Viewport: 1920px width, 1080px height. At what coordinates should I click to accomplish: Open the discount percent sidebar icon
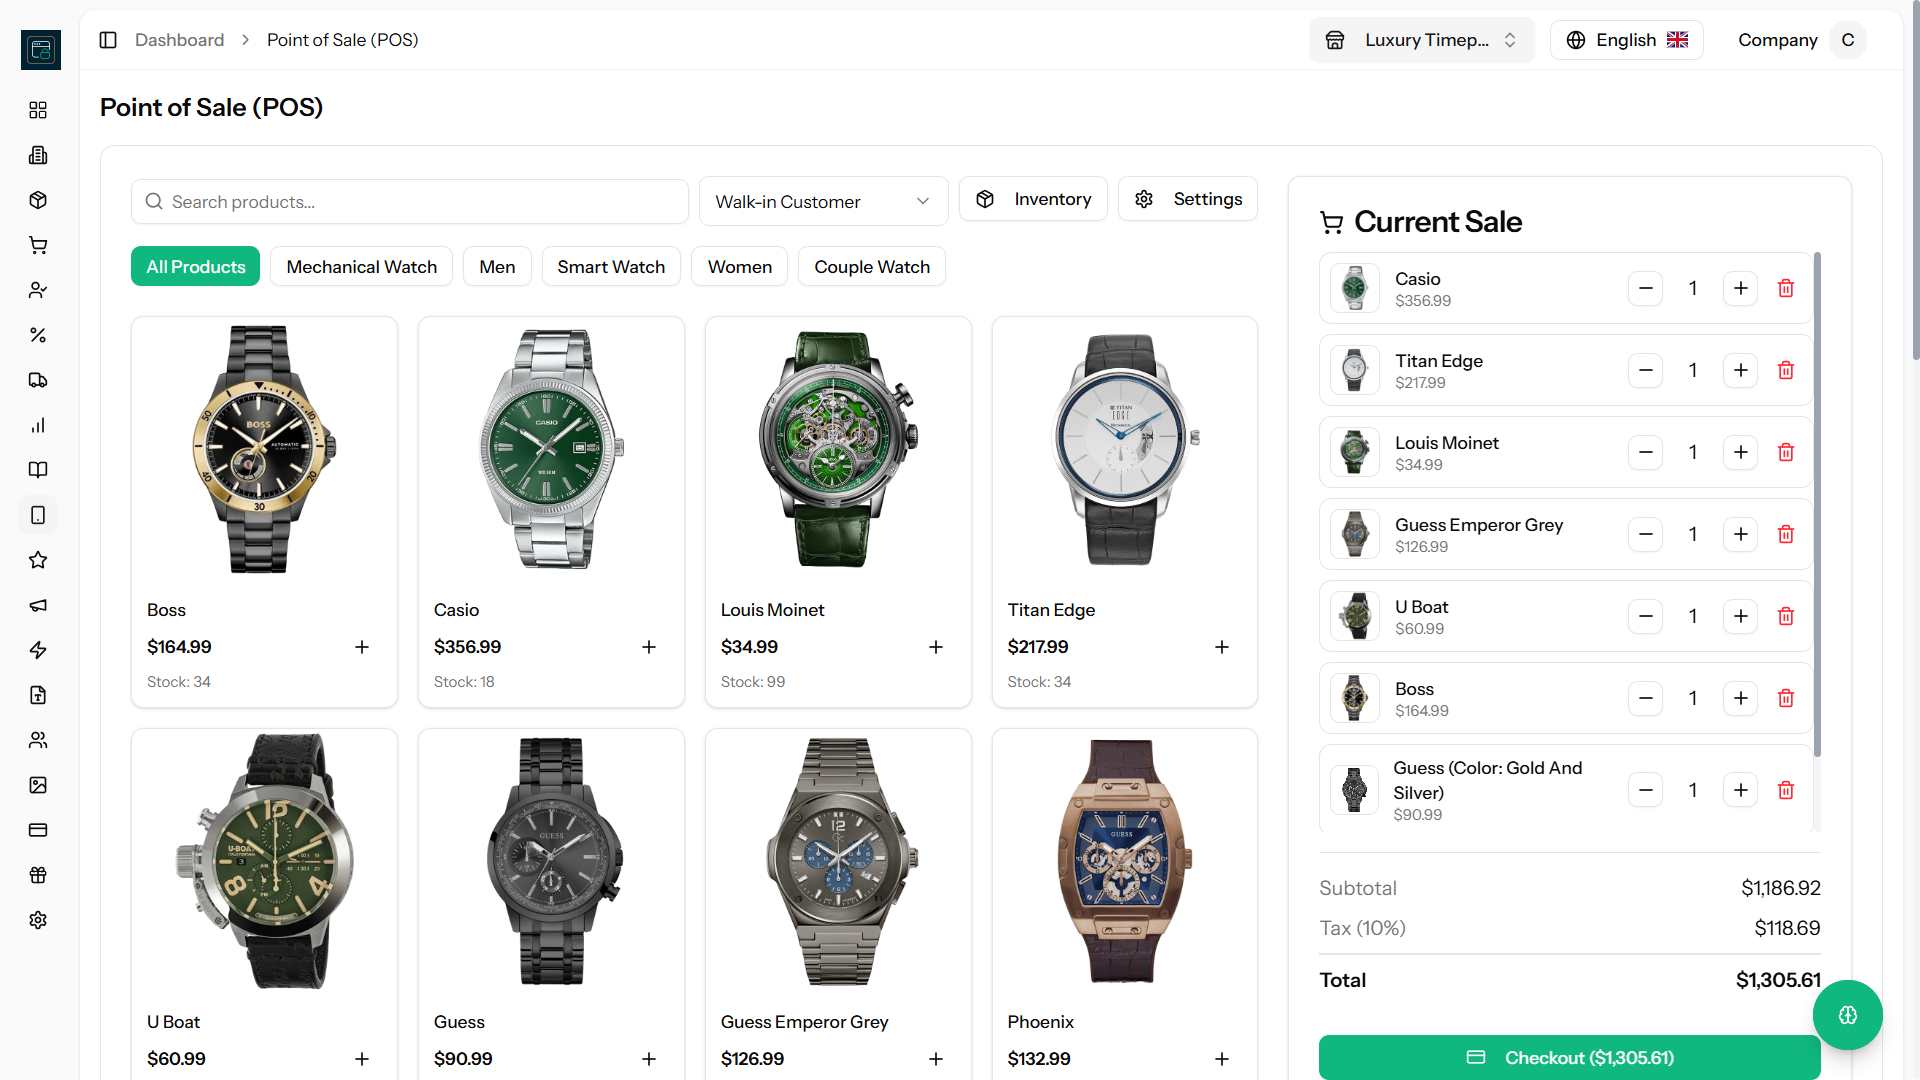[x=38, y=335]
